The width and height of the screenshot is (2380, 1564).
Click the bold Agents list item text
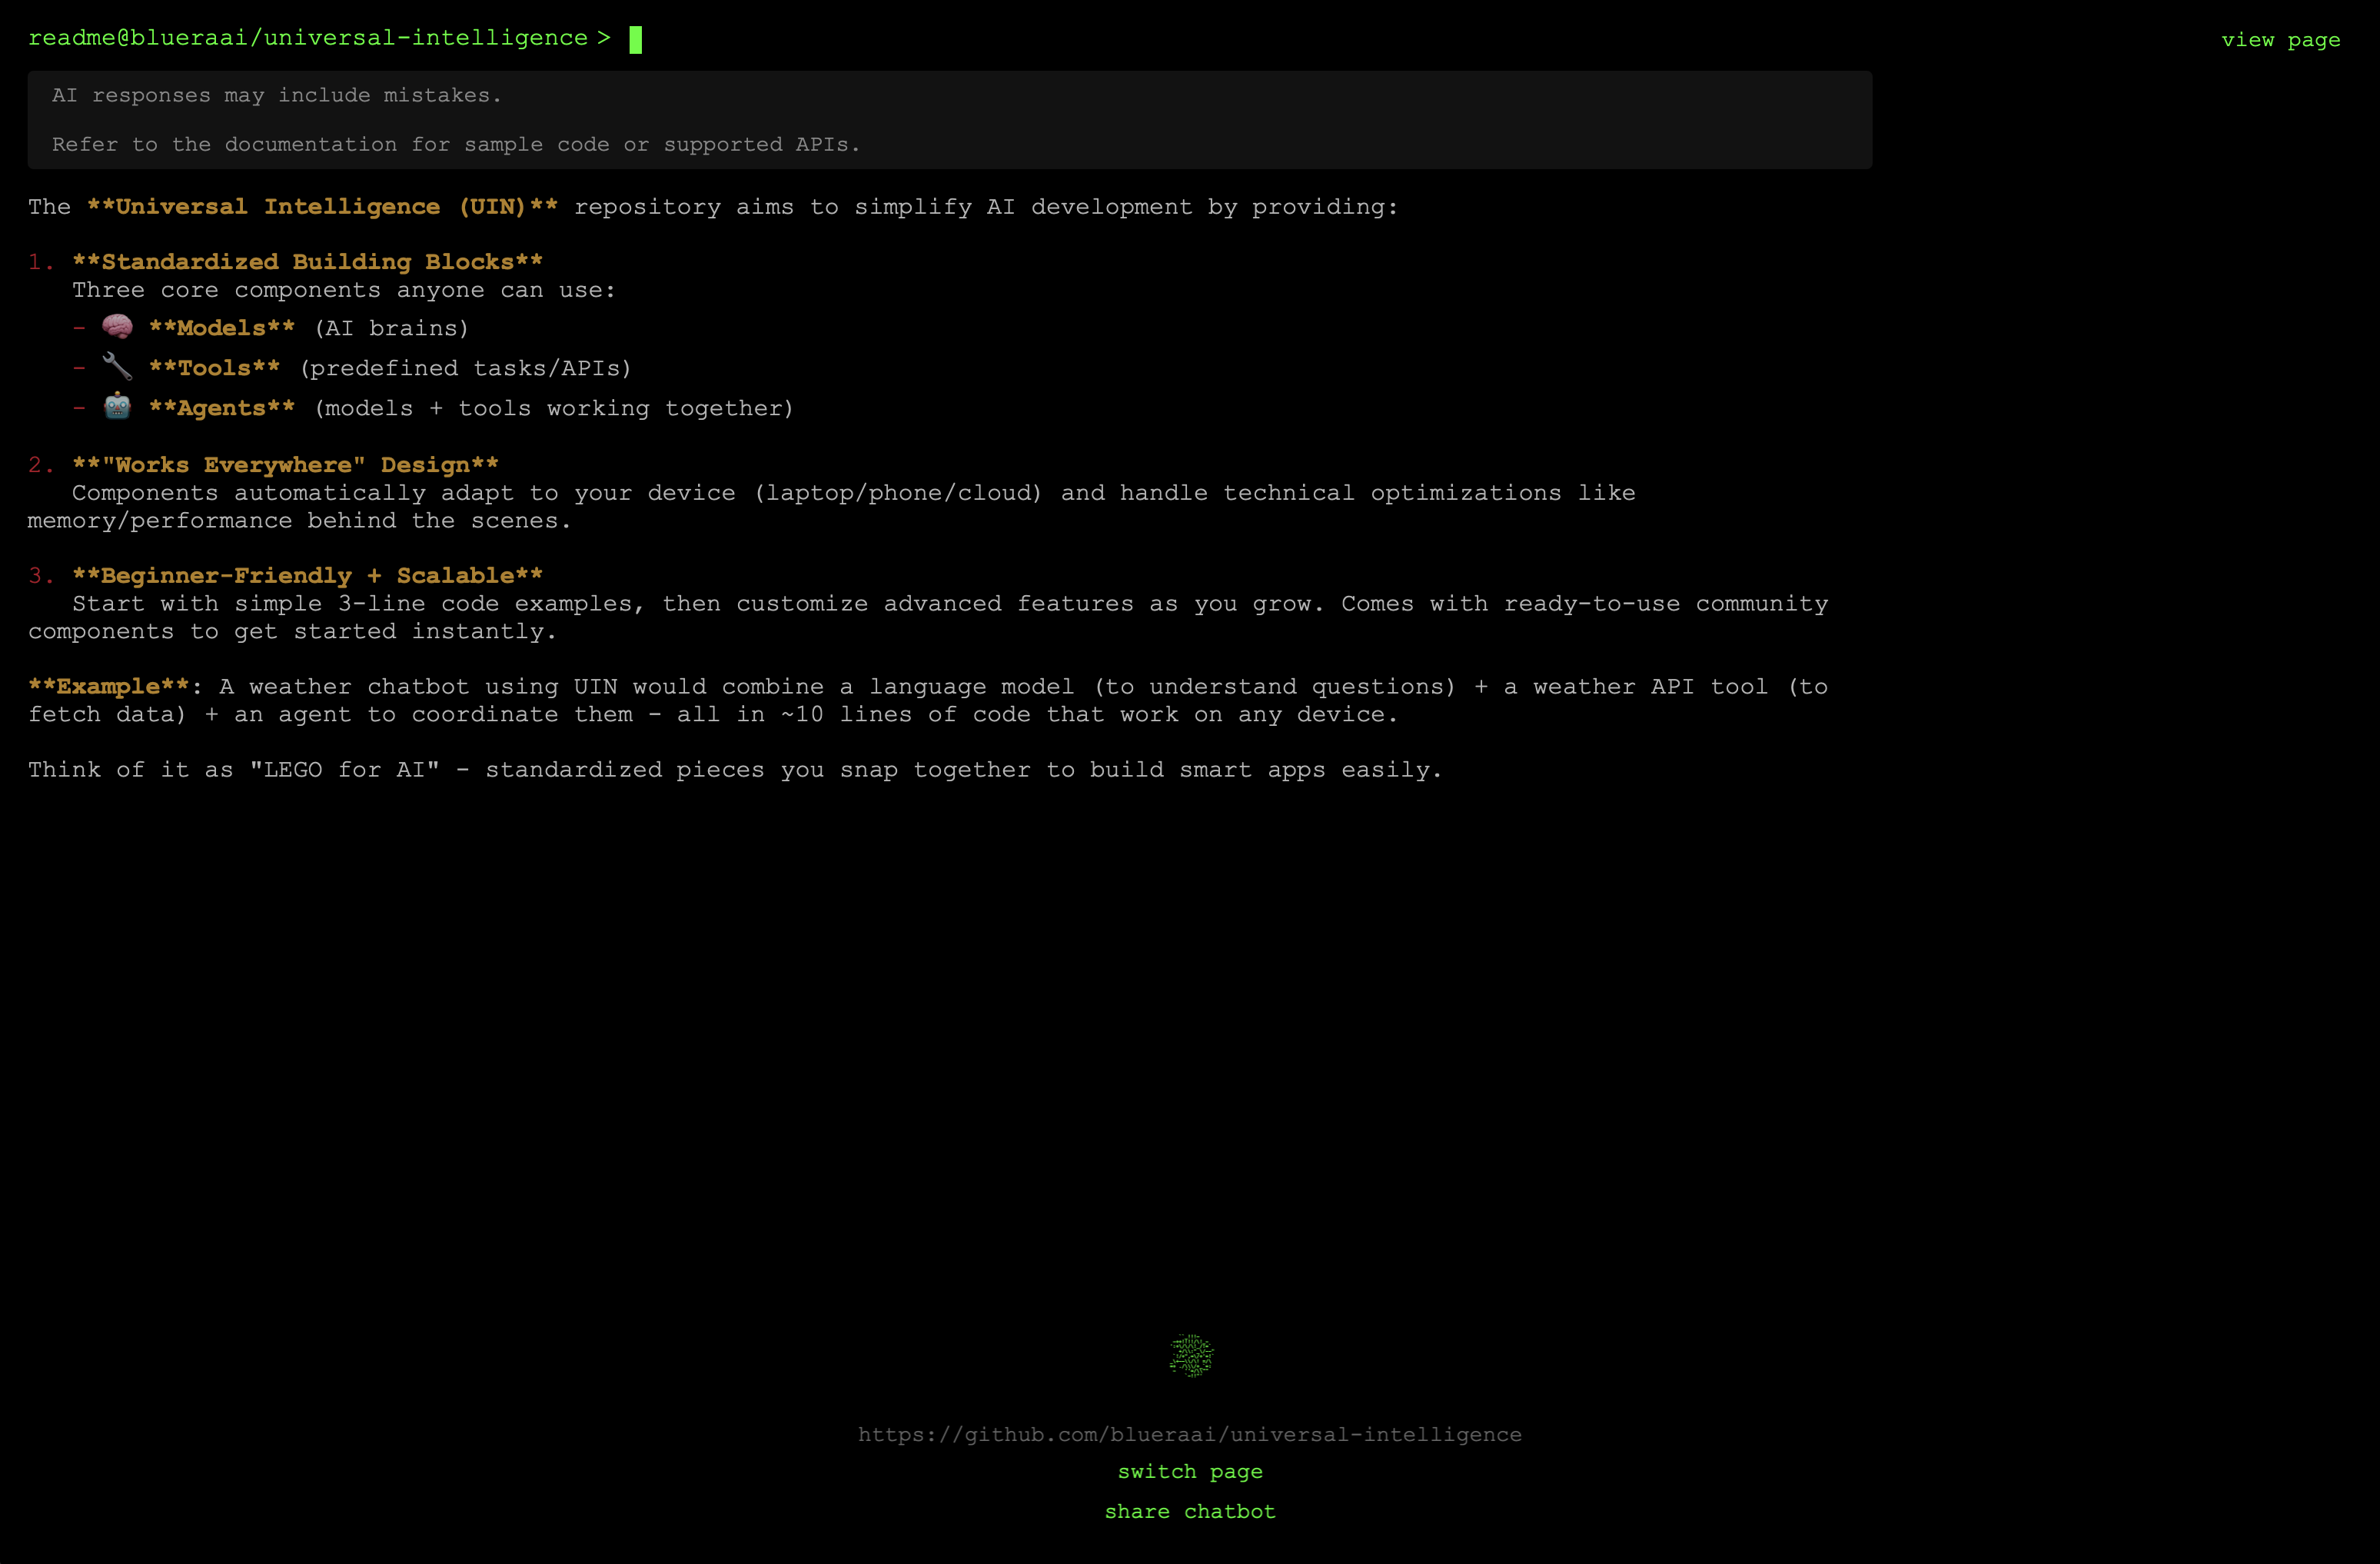point(222,408)
